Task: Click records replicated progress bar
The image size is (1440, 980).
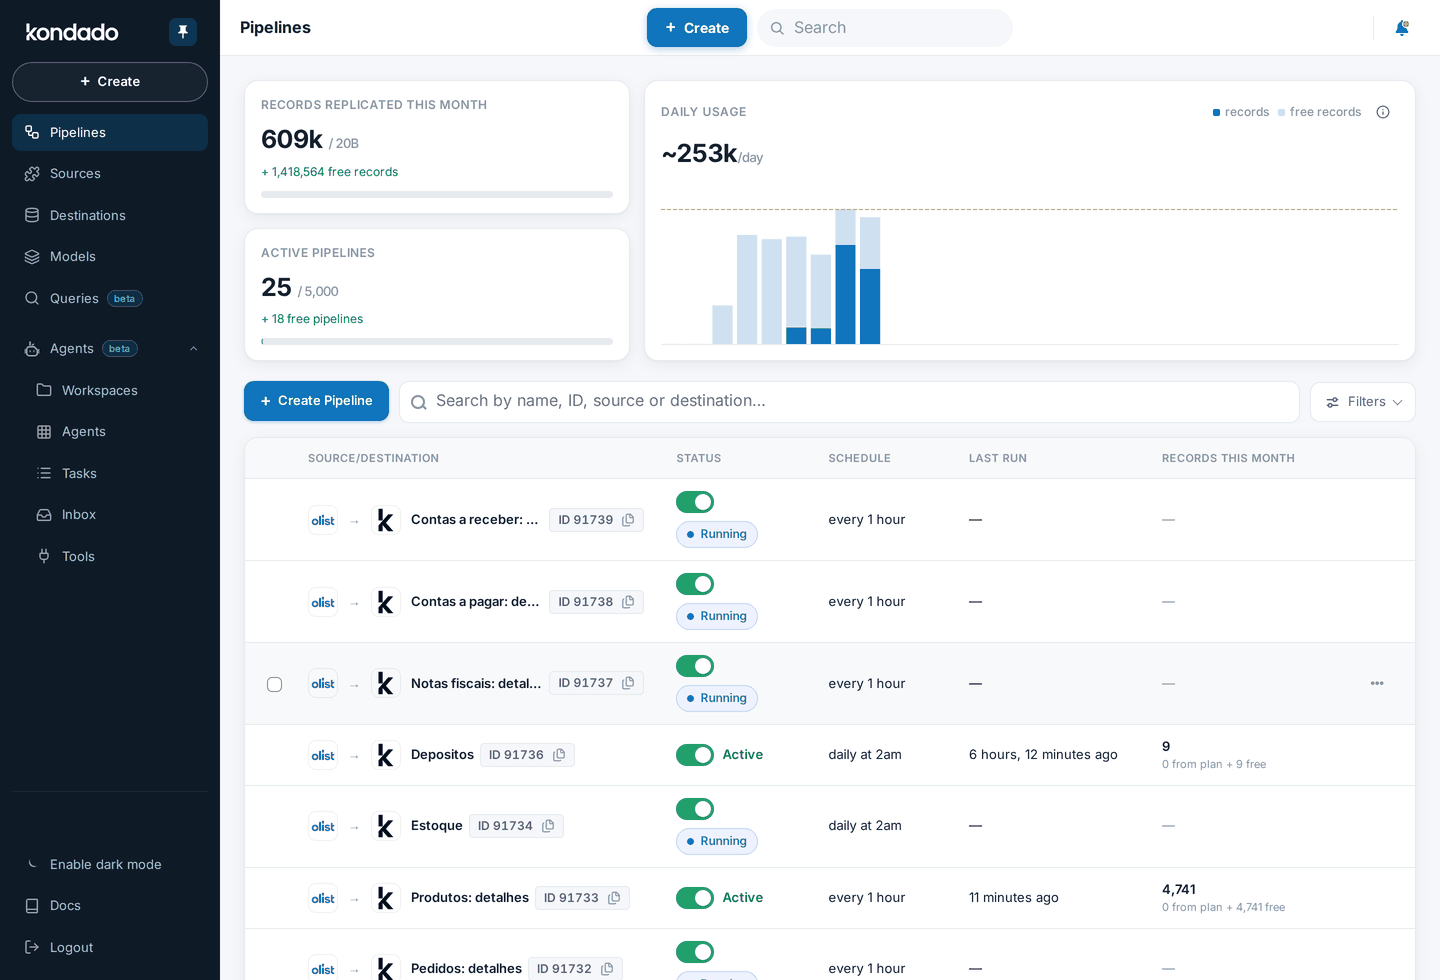Action: (x=437, y=194)
